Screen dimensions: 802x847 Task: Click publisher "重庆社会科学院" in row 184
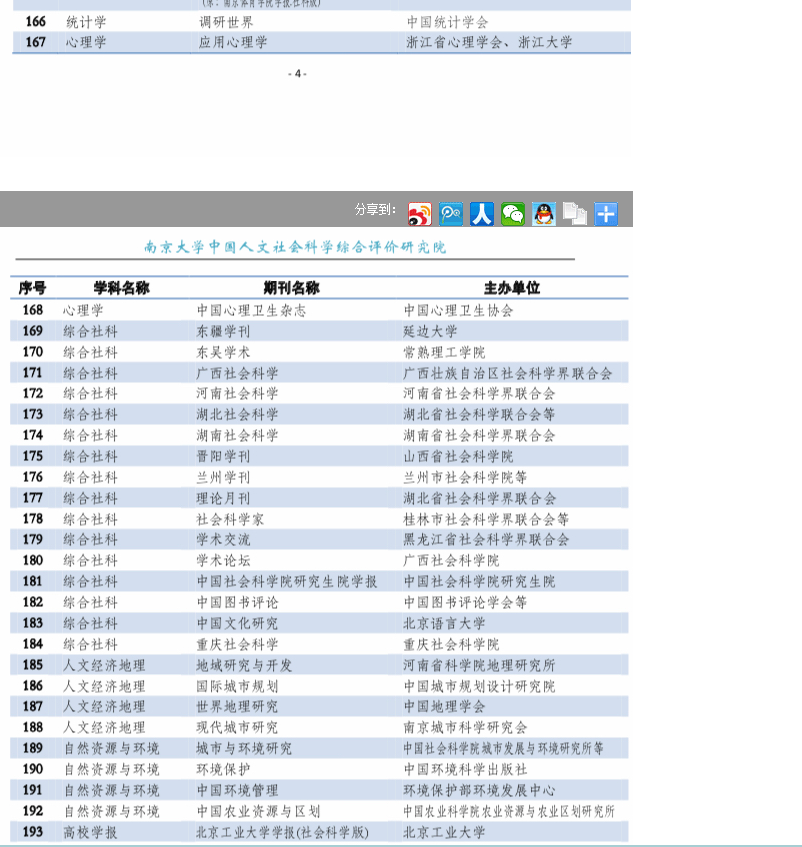click(451, 644)
